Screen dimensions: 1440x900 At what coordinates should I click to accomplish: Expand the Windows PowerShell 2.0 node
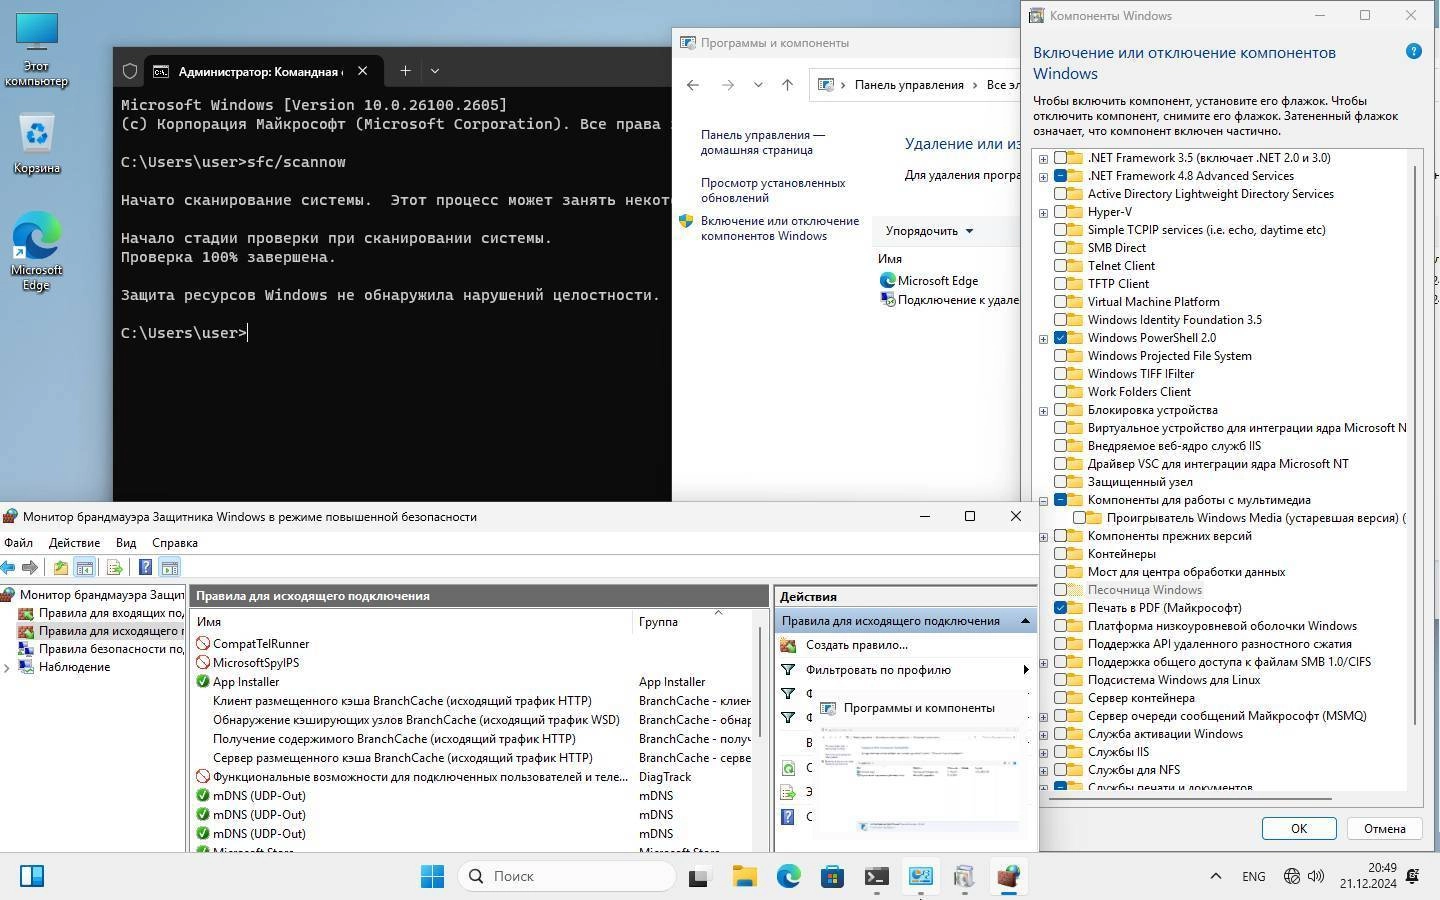coord(1044,338)
